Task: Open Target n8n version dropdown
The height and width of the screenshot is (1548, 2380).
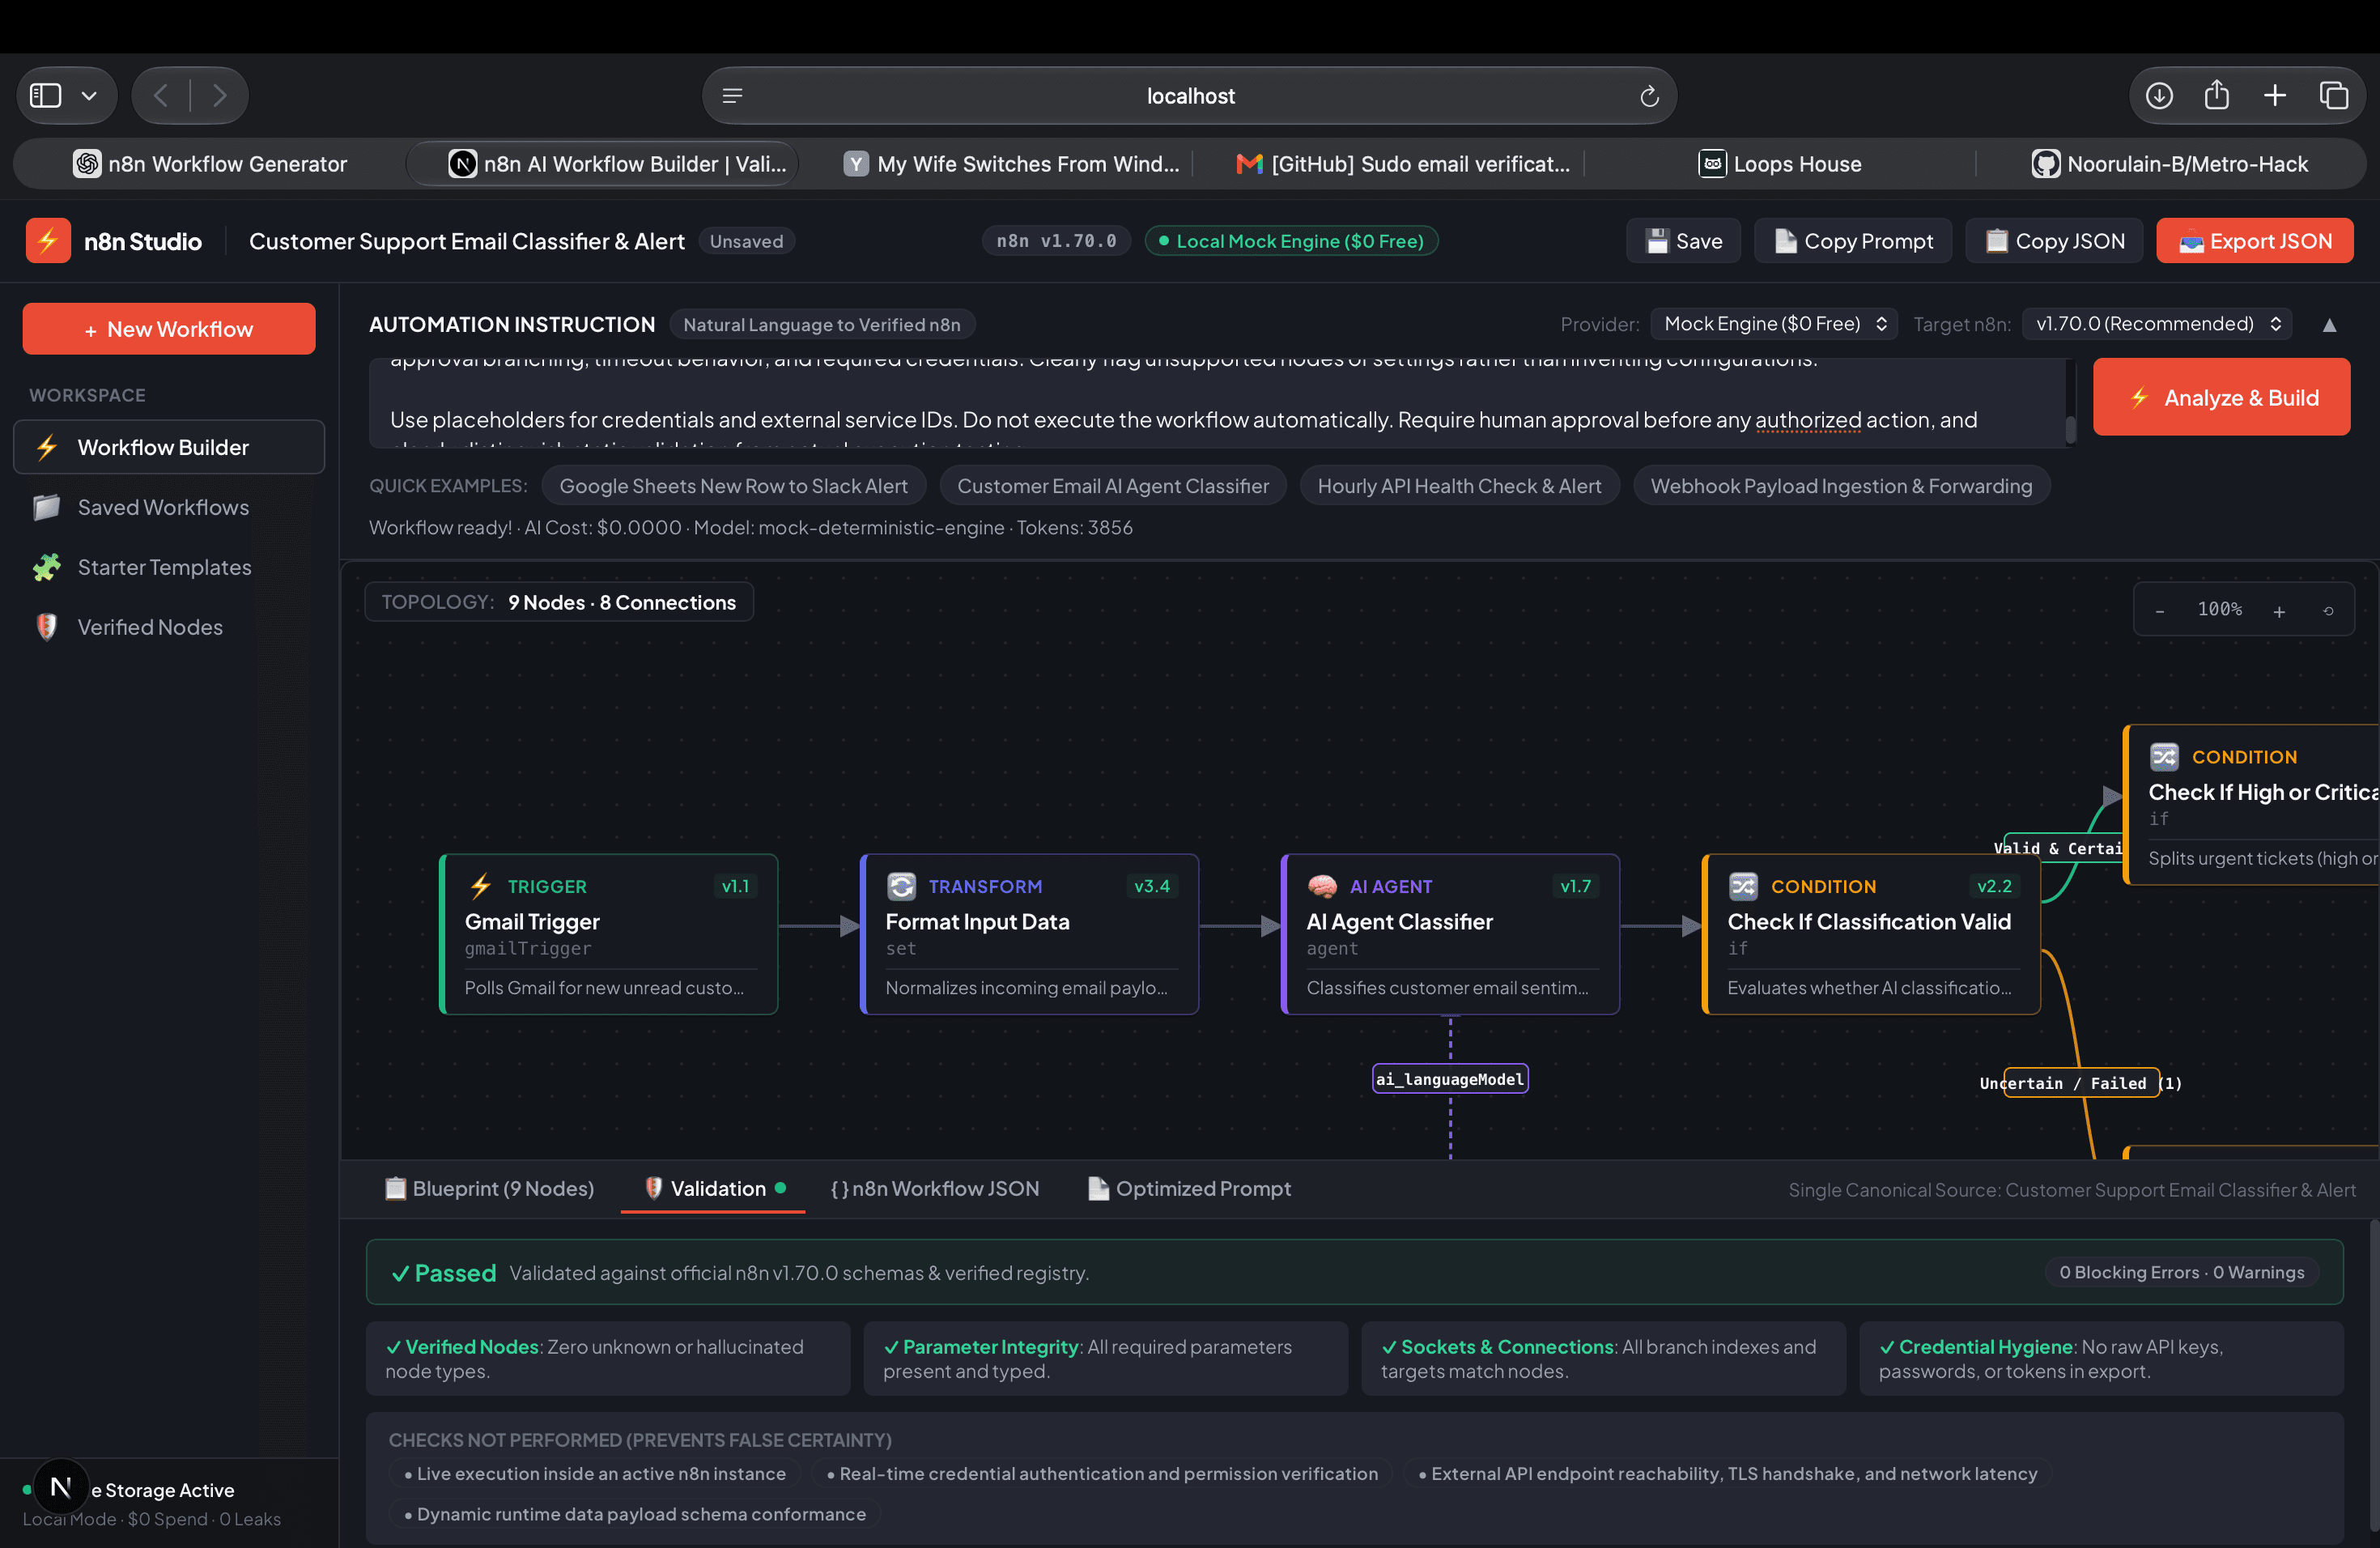Action: [2157, 324]
